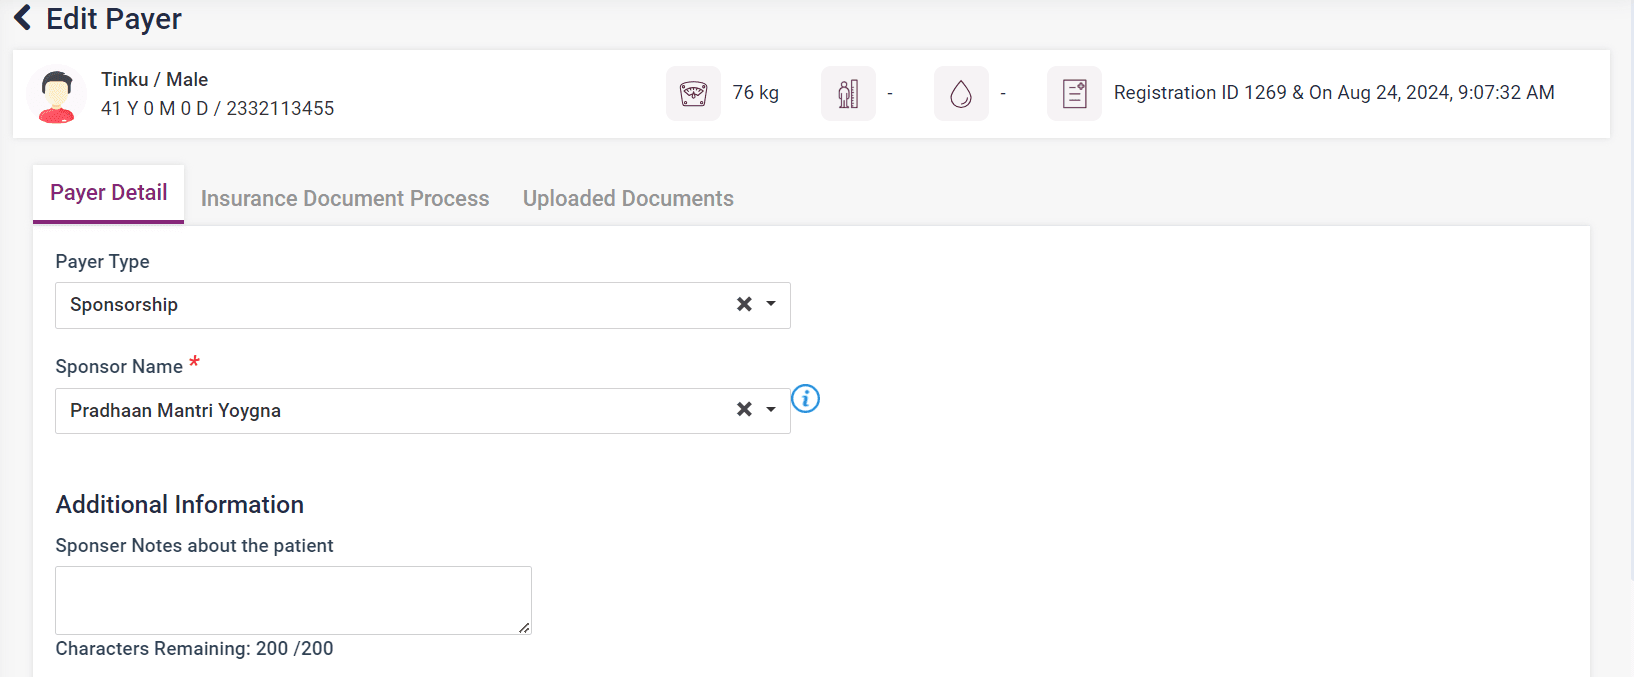Click the blood drop icon

pos(961,94)
